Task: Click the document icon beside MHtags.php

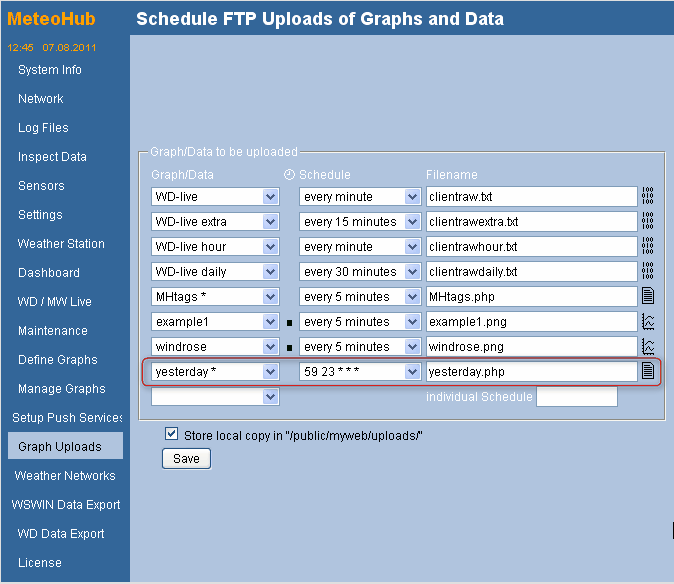Action: point(647,296)
